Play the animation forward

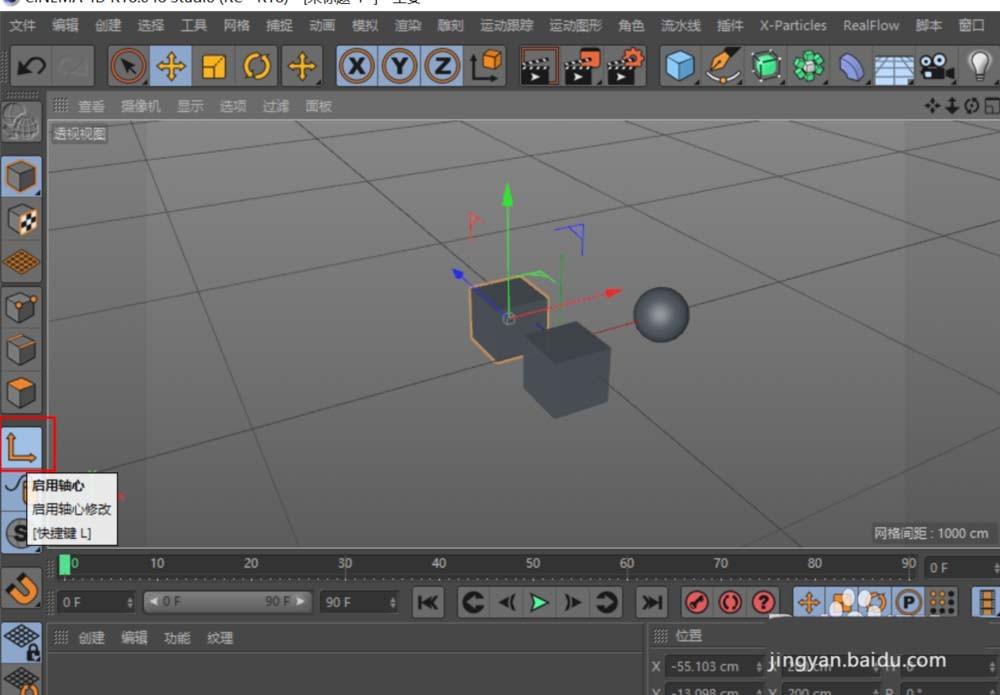[x=539, y=602]
